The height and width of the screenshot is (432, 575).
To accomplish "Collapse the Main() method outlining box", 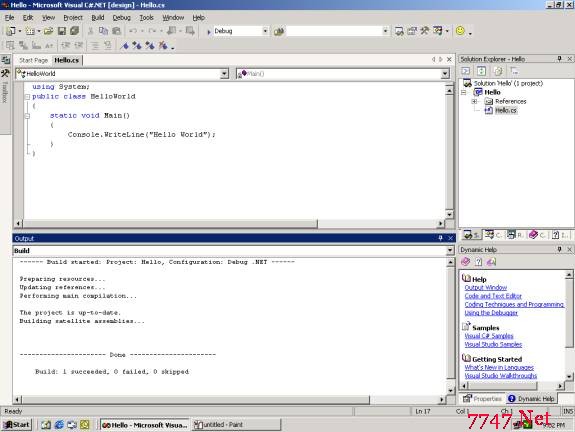I will 27,116.
